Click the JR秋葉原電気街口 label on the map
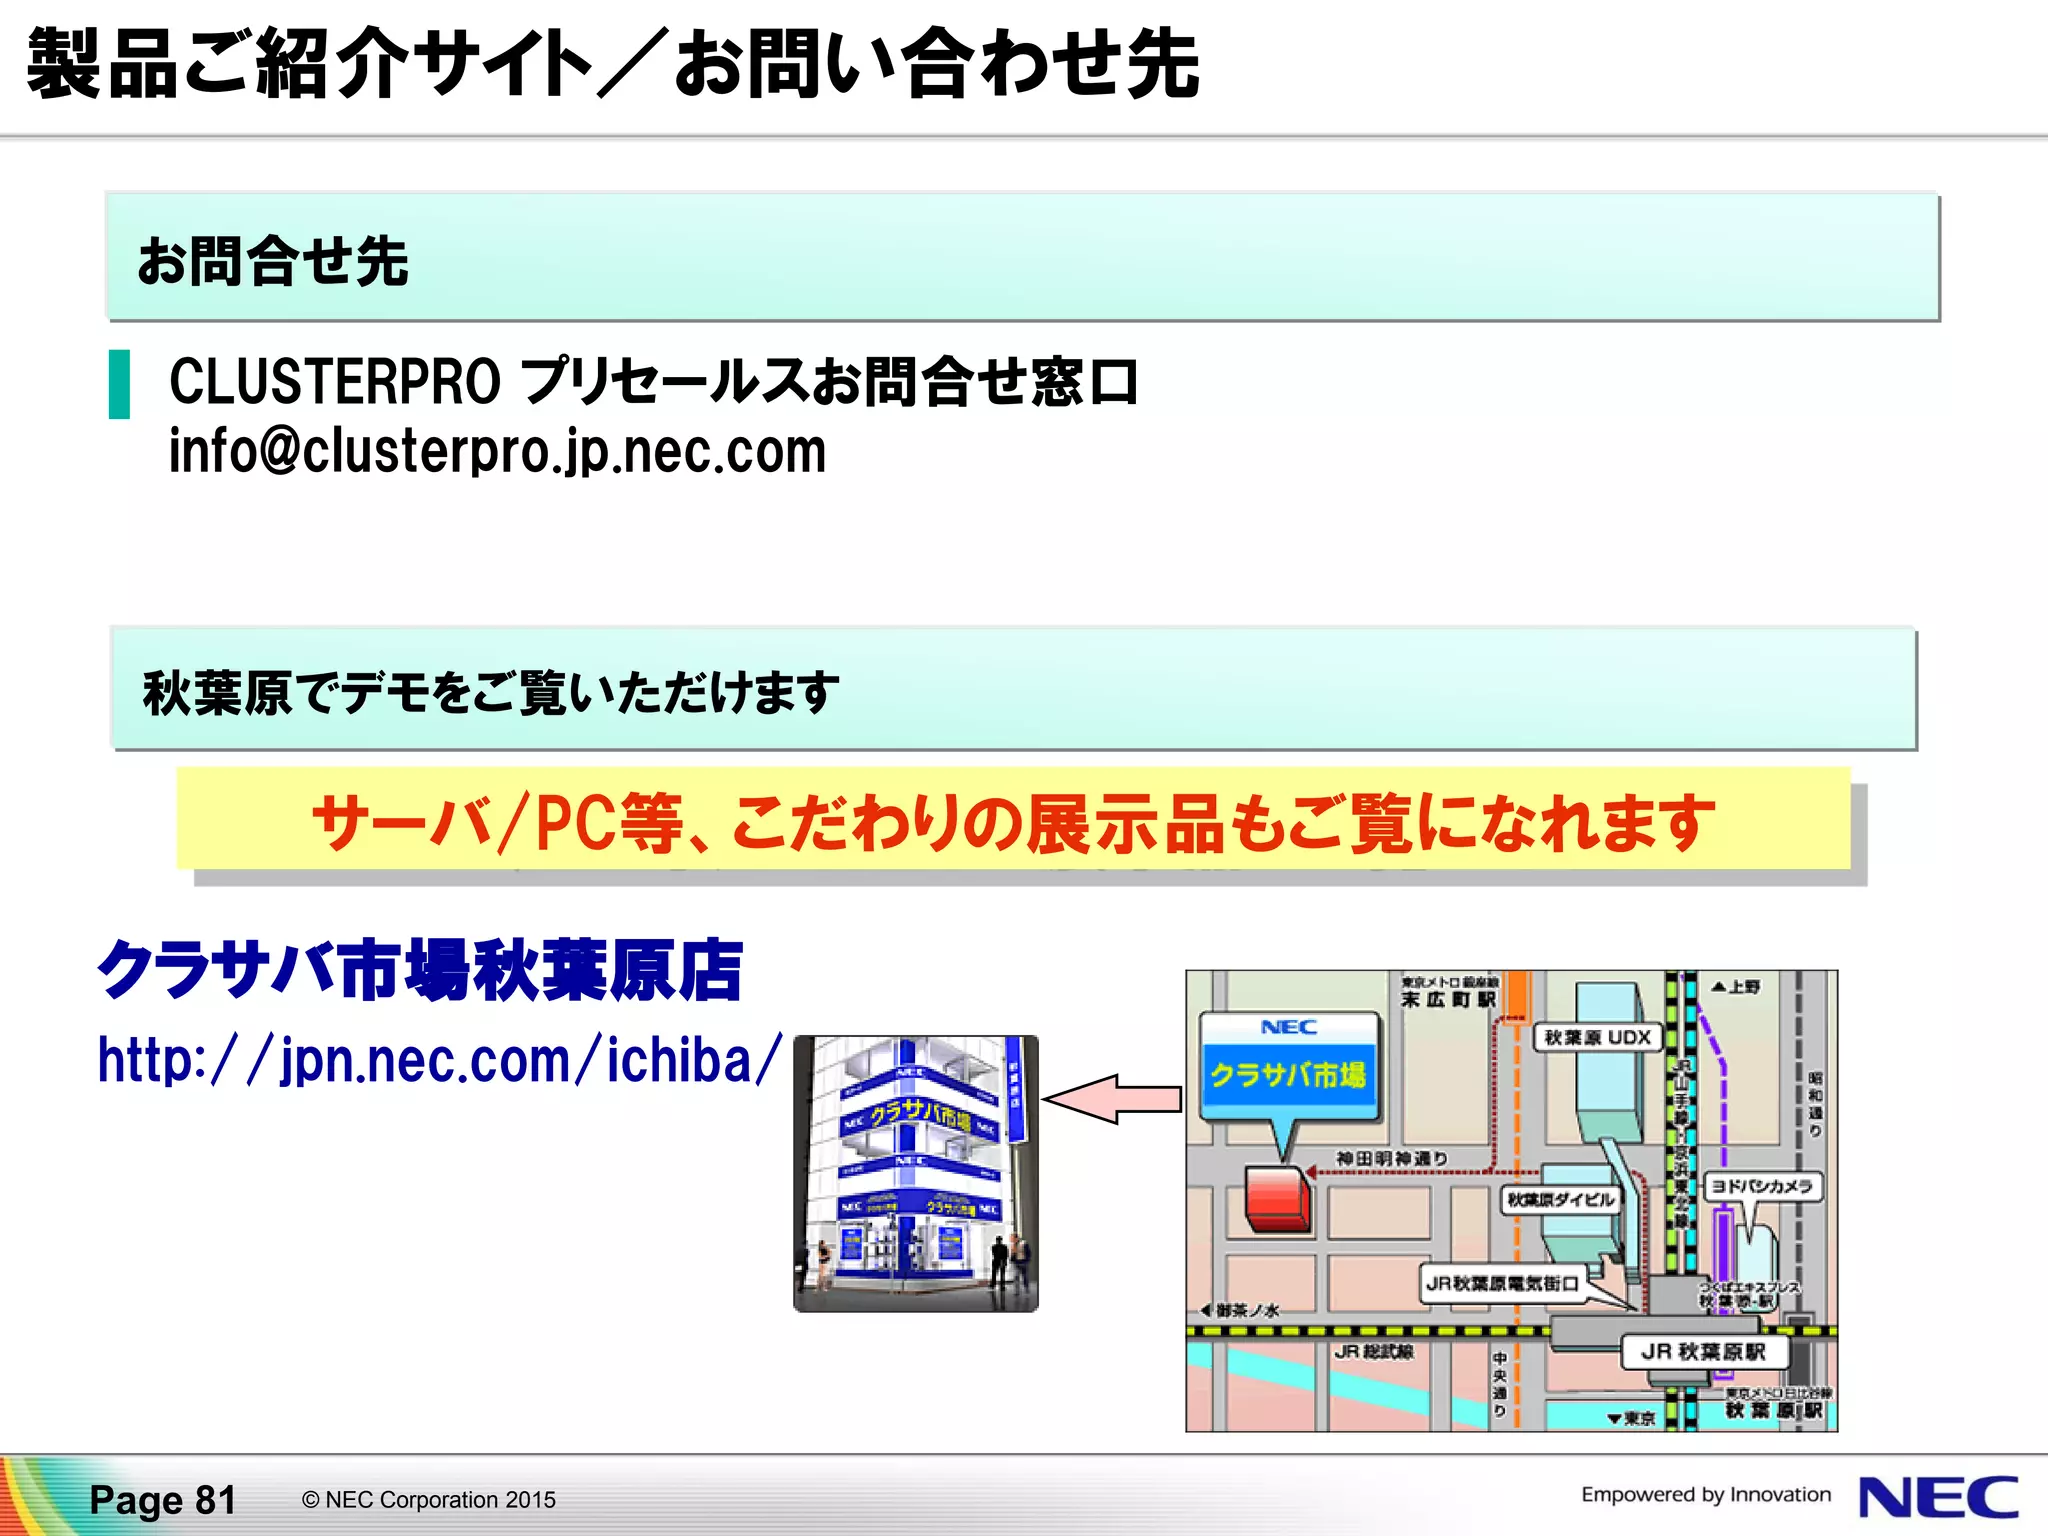Image resolution: width=2048 pixels, height=1536 pixels. pos(1502,1283)
